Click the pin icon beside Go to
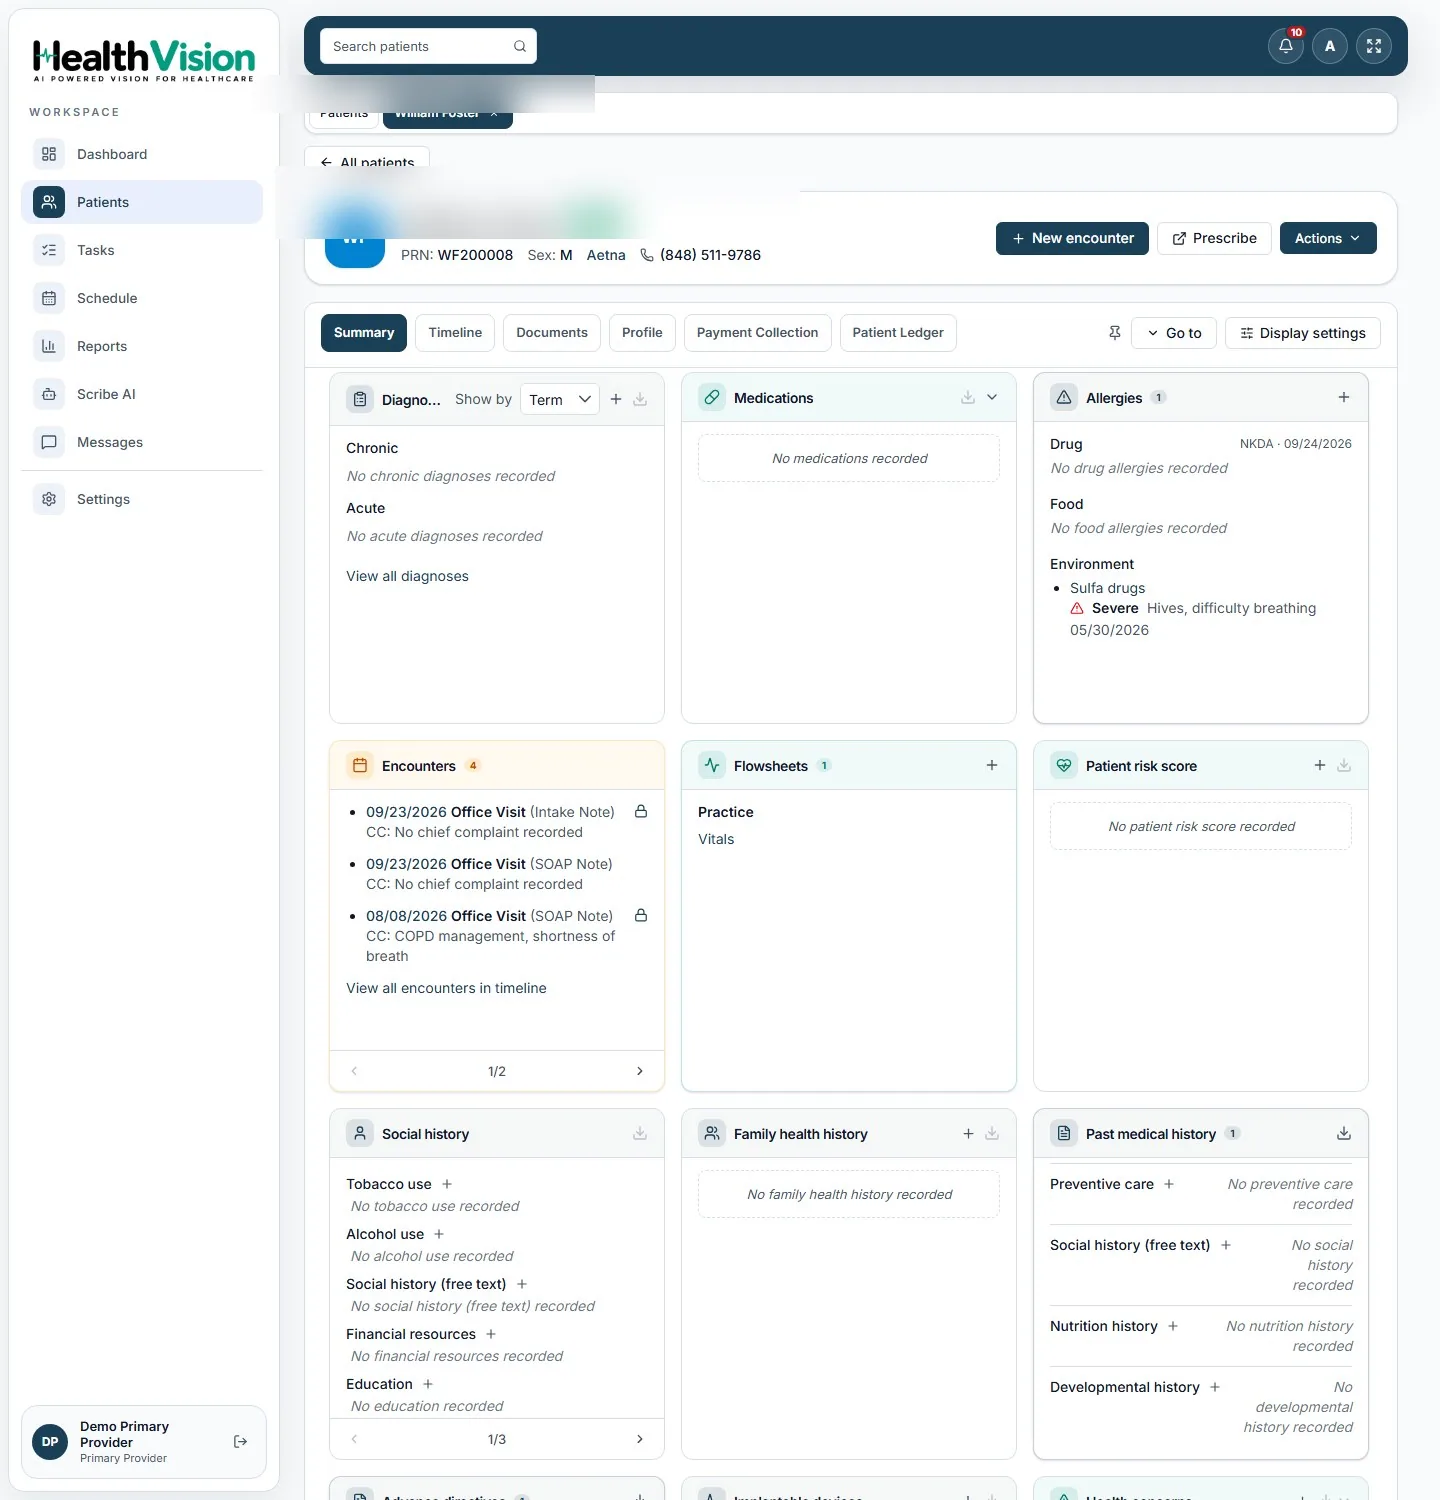 [1115, 333]
